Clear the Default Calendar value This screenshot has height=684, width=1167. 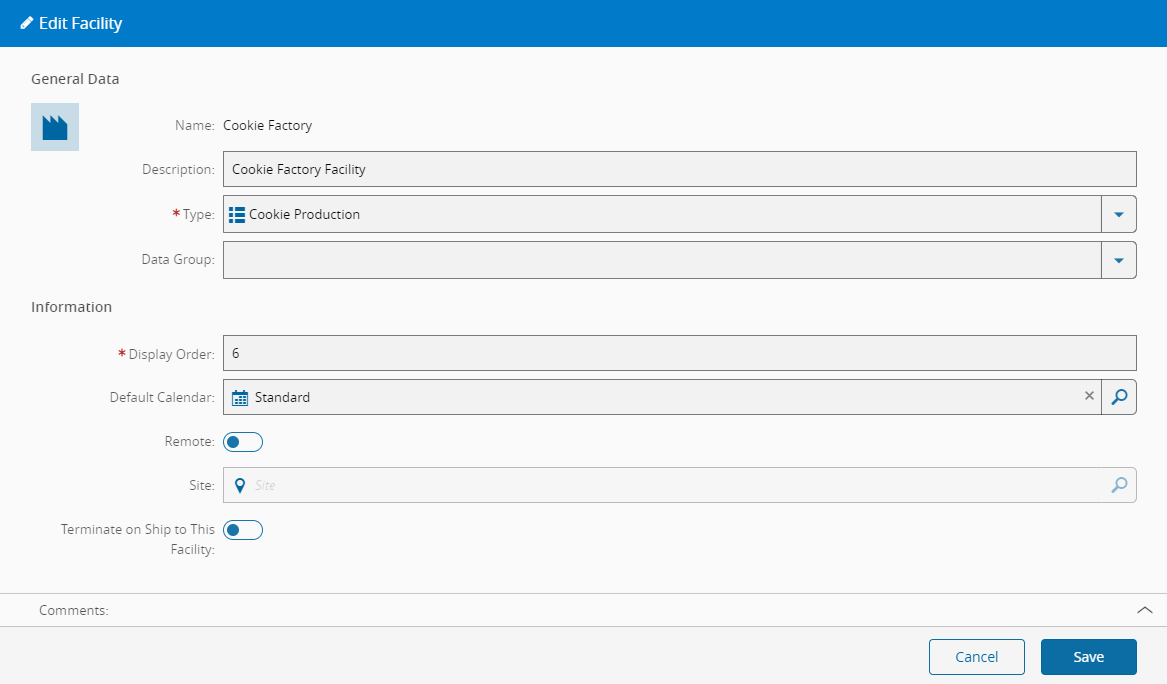click(1089, 397)
